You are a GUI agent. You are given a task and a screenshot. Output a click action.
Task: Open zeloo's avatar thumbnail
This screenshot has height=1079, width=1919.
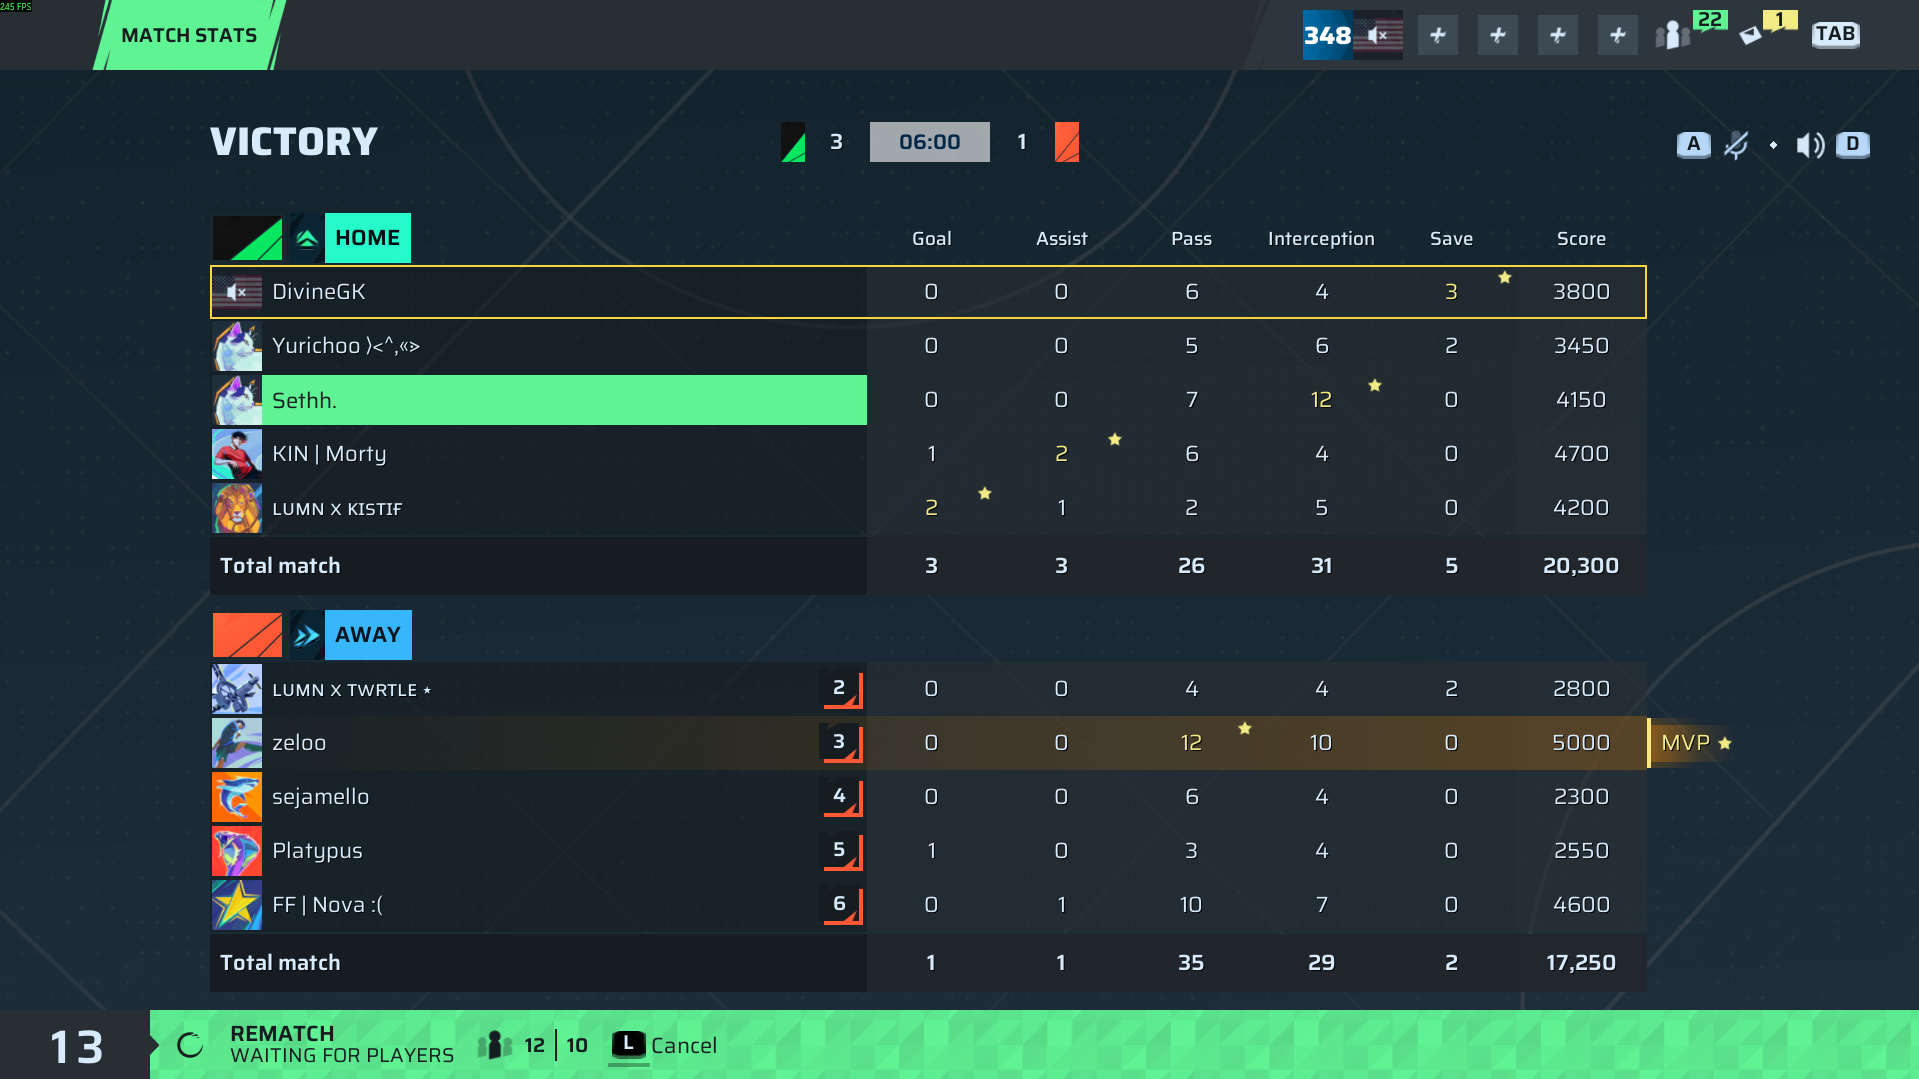(x=237, y=743)
